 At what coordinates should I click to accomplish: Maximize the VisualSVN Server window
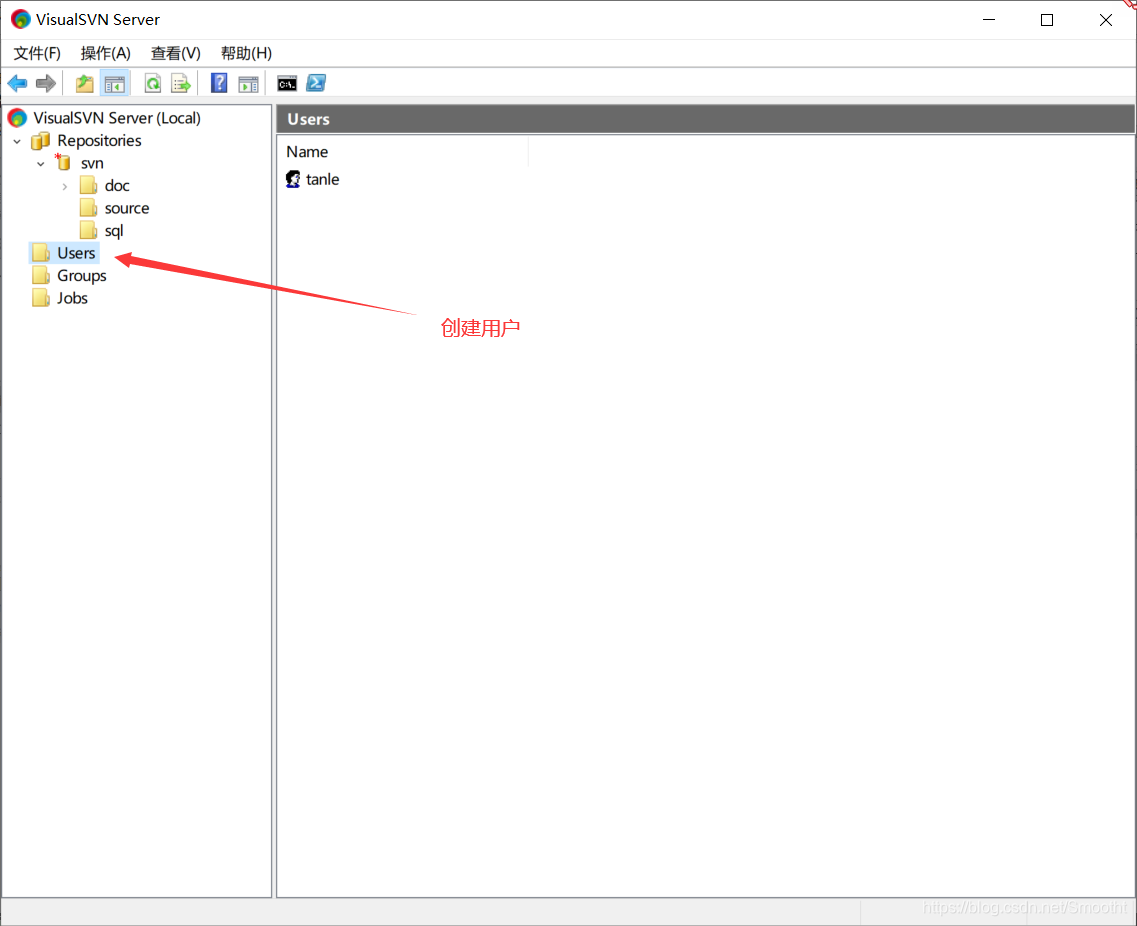click(x=1047, y=20)
